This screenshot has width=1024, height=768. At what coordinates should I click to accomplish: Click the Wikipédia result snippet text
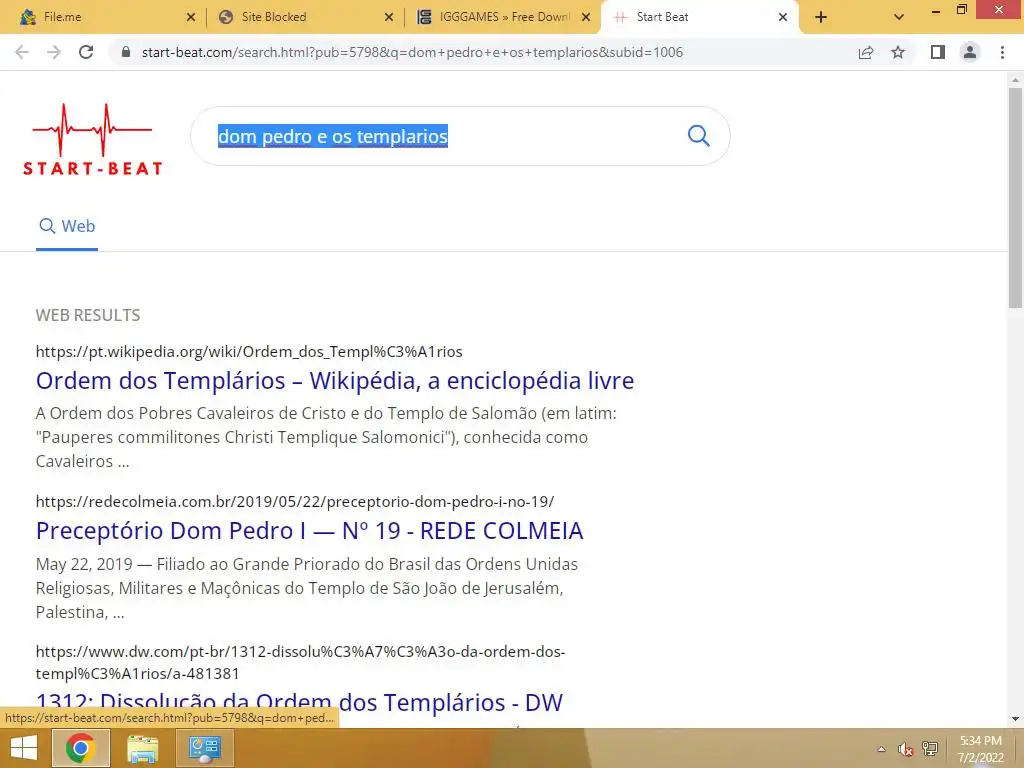pos(326,438)
